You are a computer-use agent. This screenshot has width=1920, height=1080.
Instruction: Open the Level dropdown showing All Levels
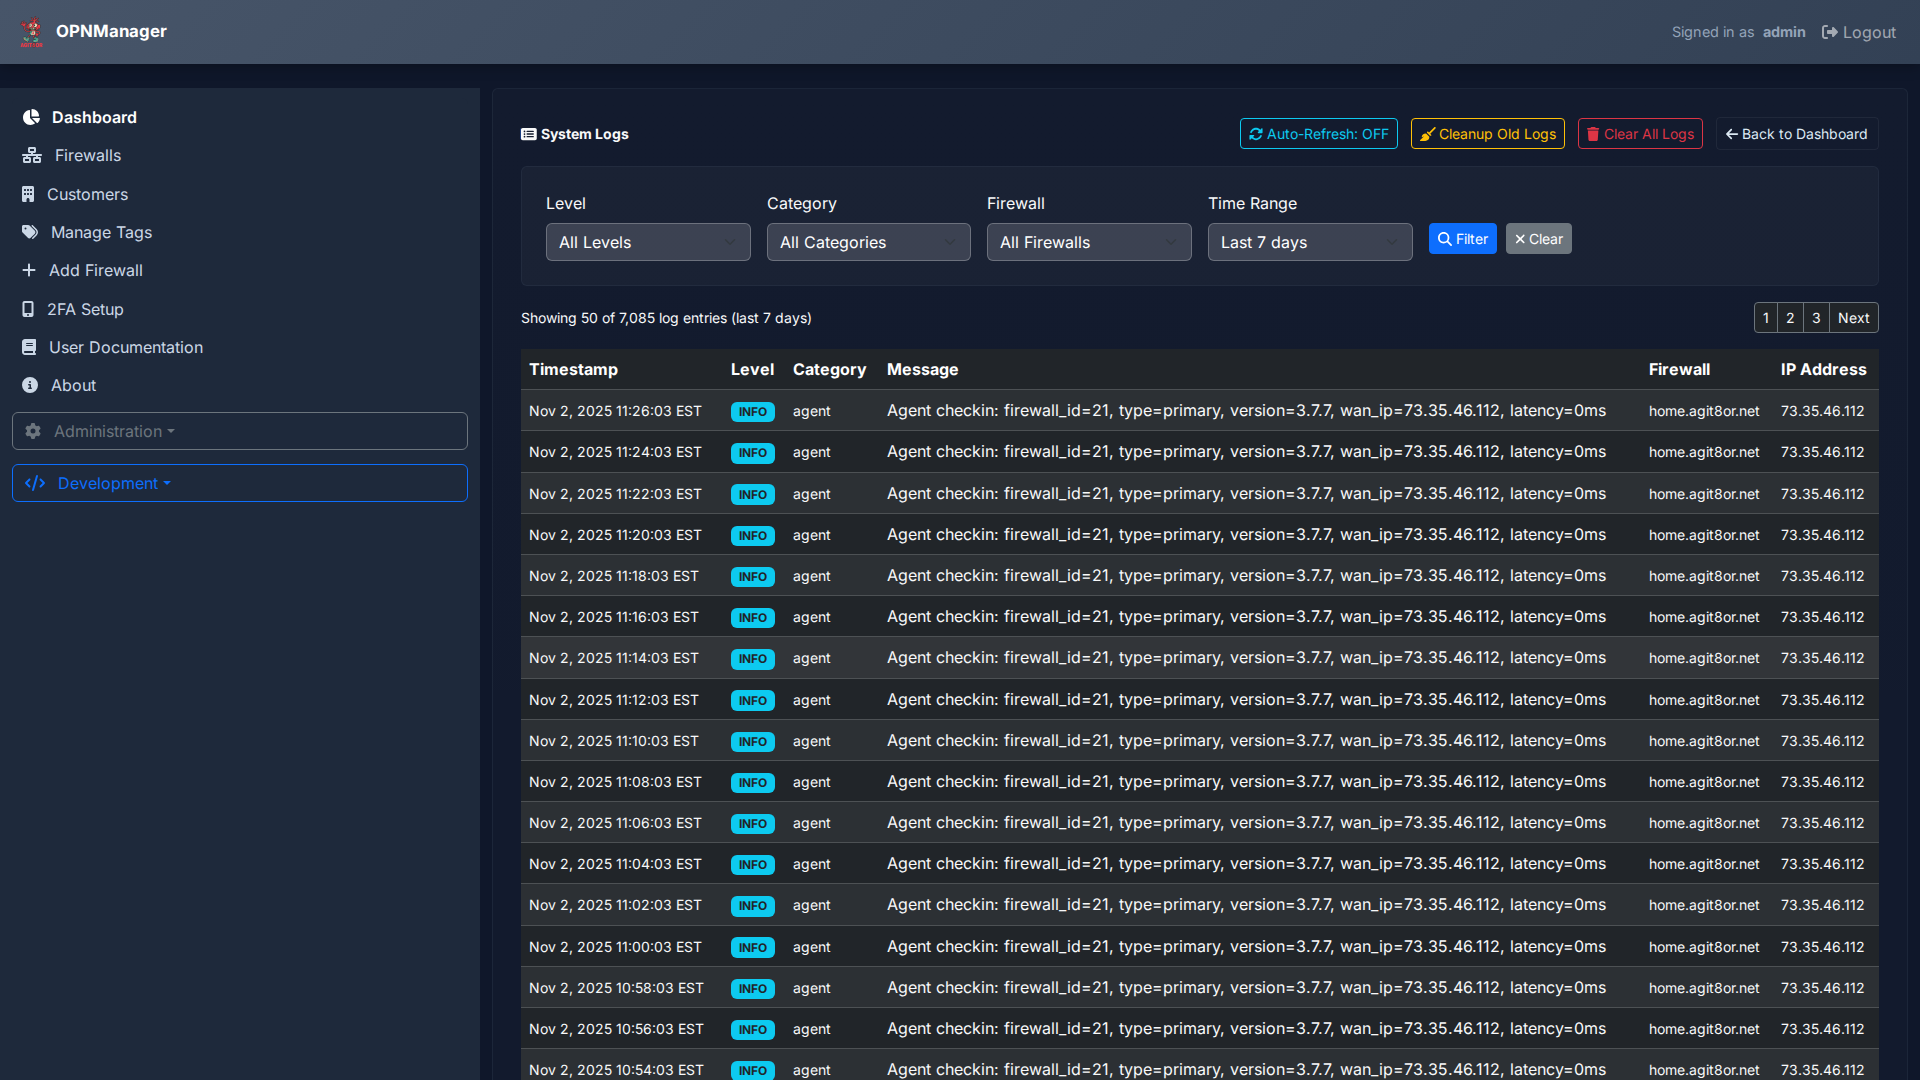(647, 242)
